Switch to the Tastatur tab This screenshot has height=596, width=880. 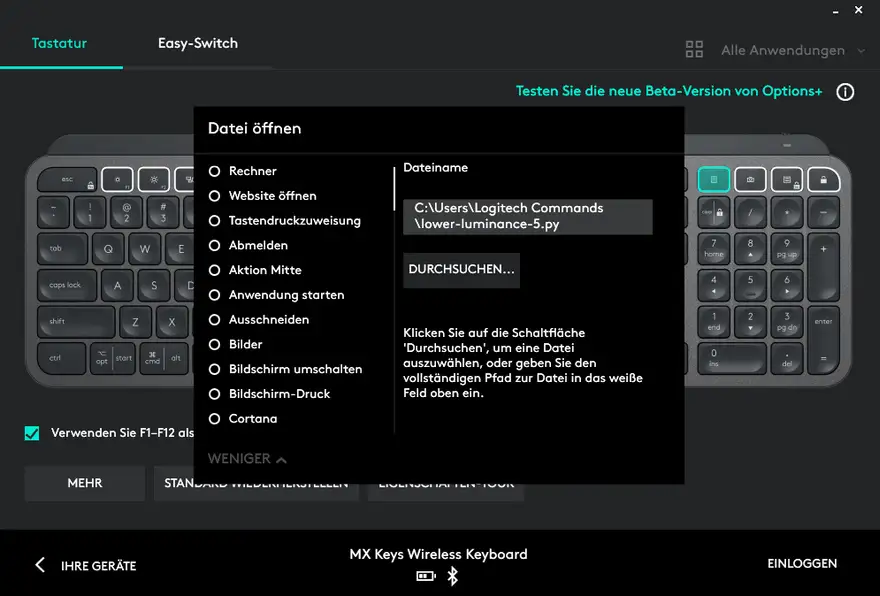coord(59,43)
